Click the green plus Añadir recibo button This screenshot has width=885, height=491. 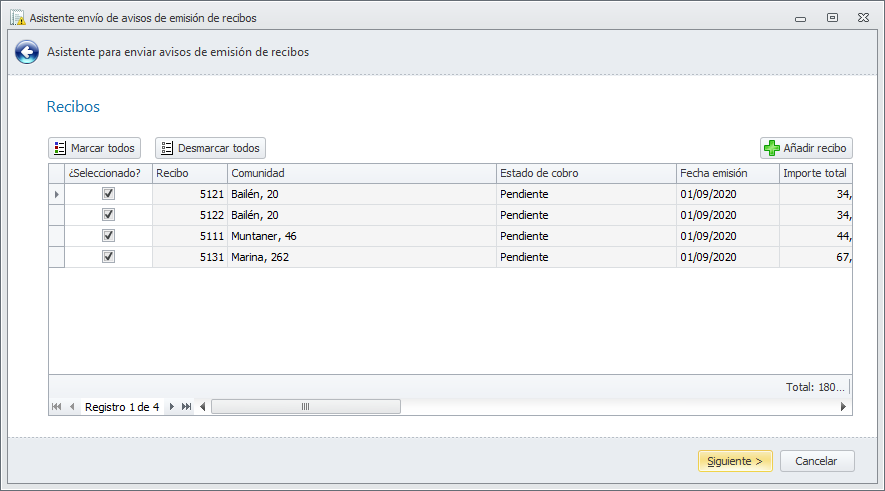(806, 148)
